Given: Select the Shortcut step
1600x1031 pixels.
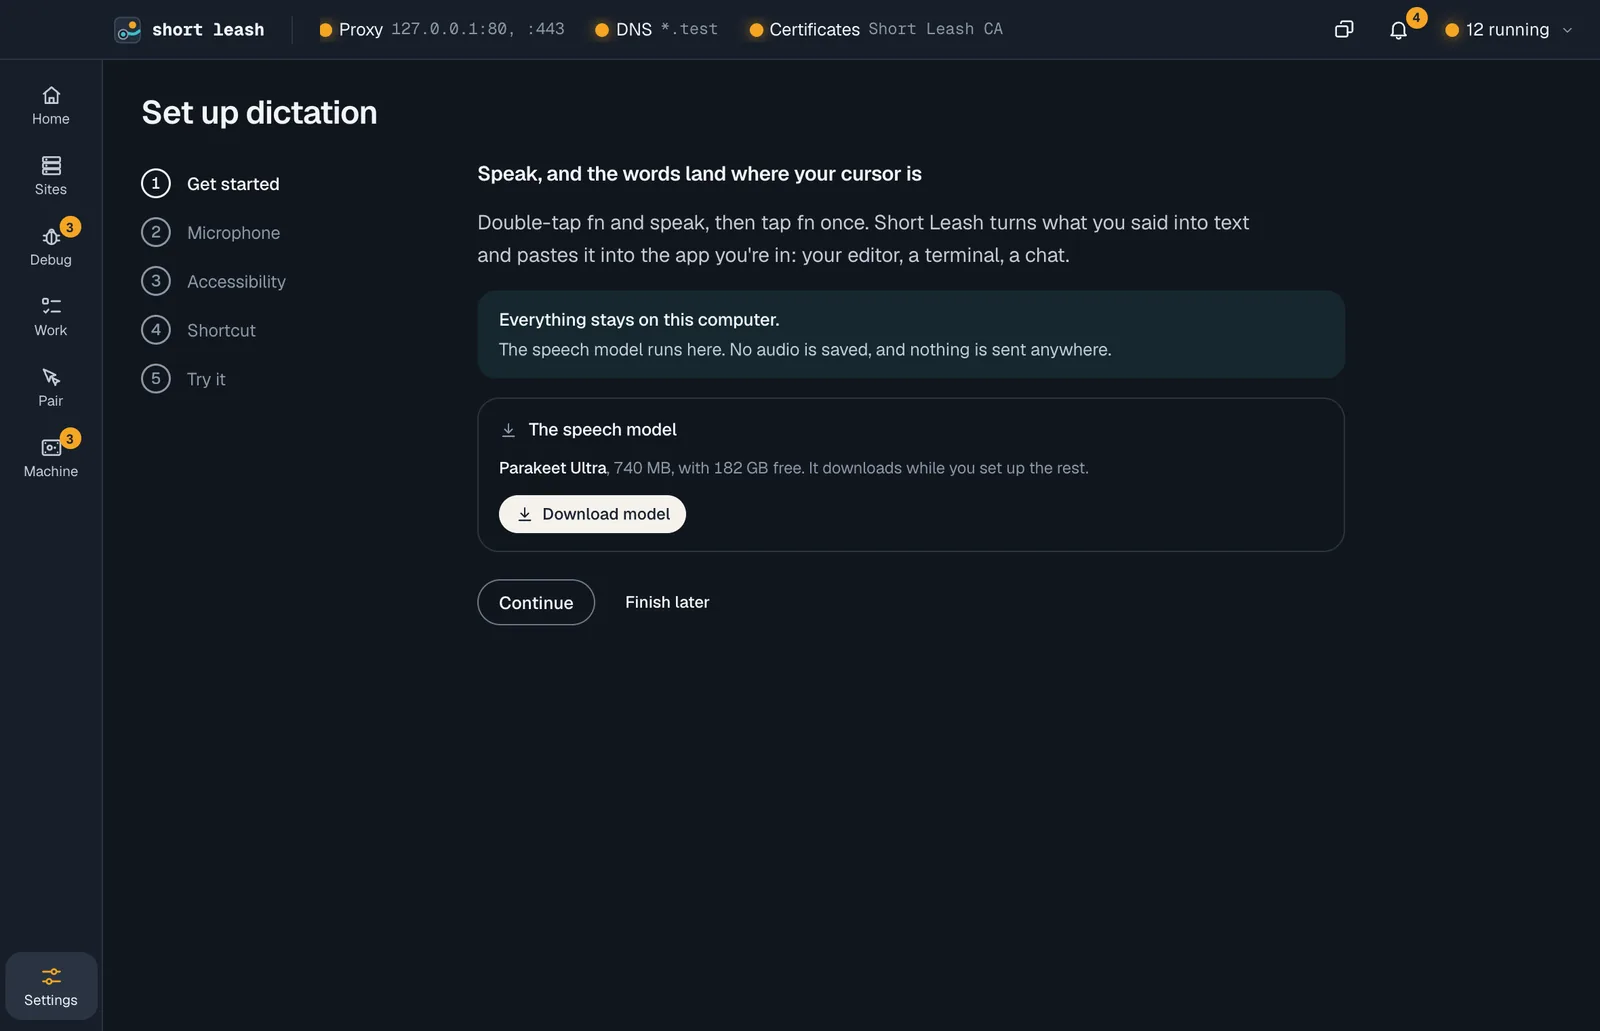Looking at the screenshot, I should click(x=199, y=331).
